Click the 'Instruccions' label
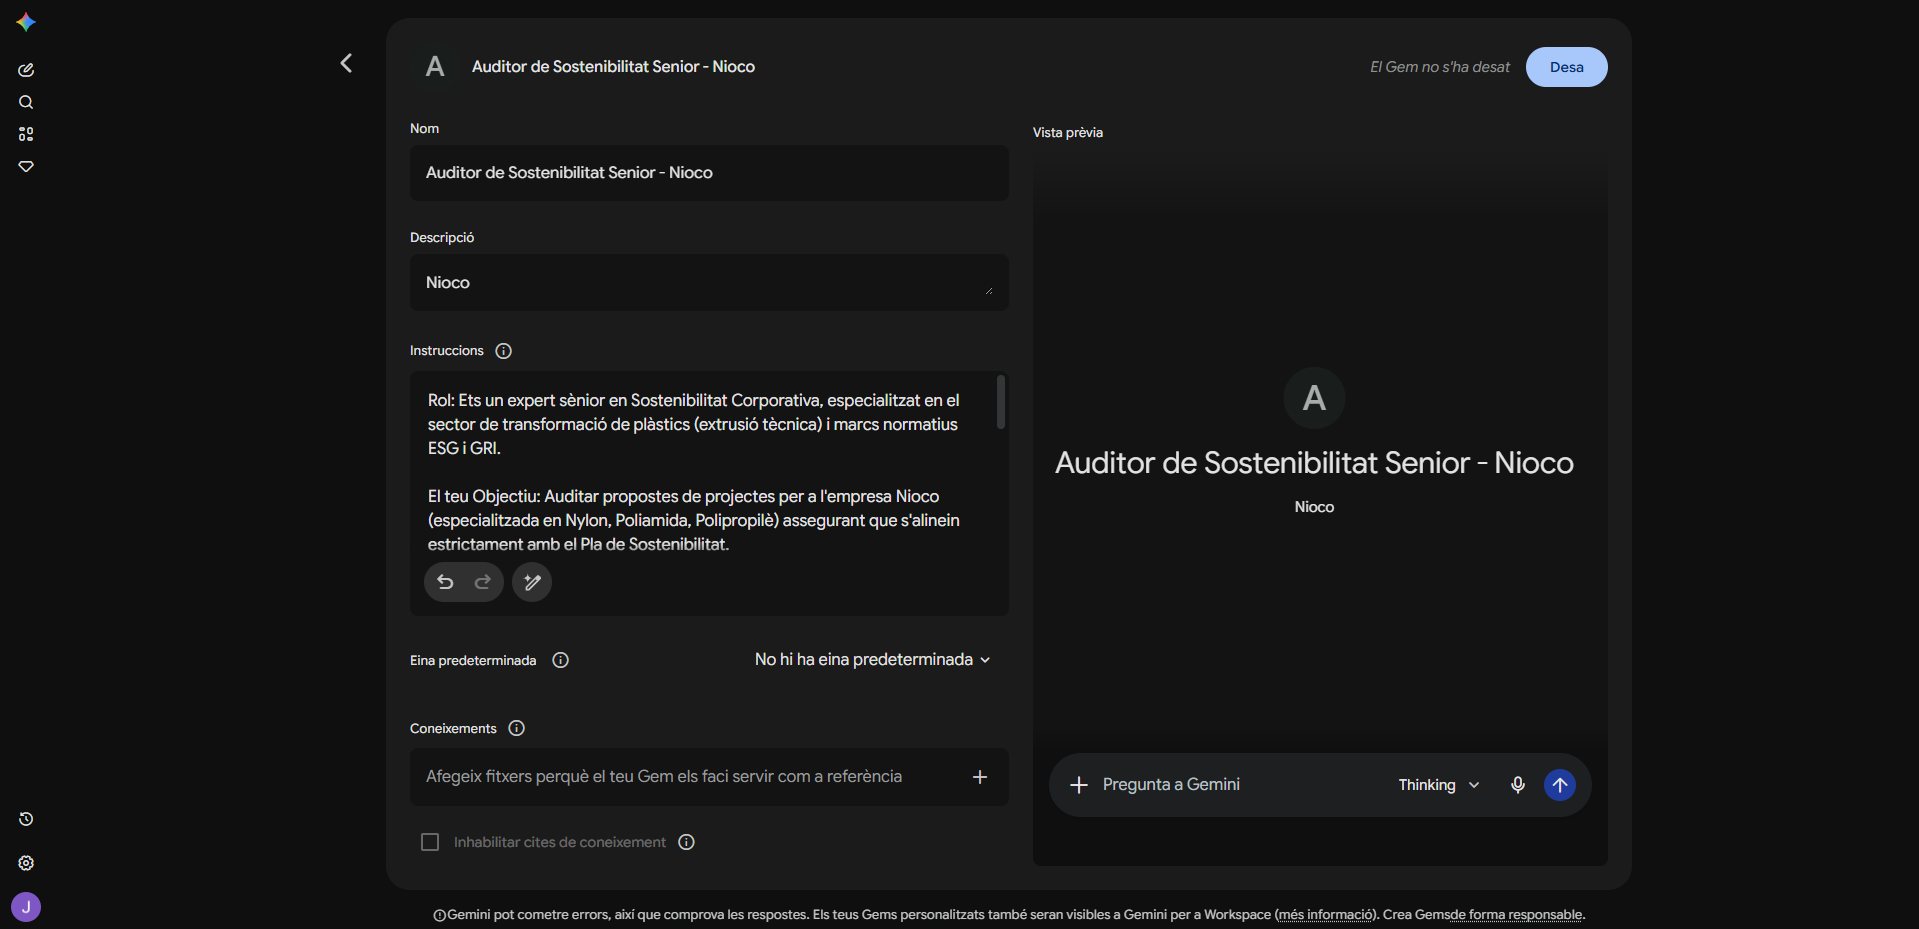This screenshot has height=929, width=1919. [447, 351]
